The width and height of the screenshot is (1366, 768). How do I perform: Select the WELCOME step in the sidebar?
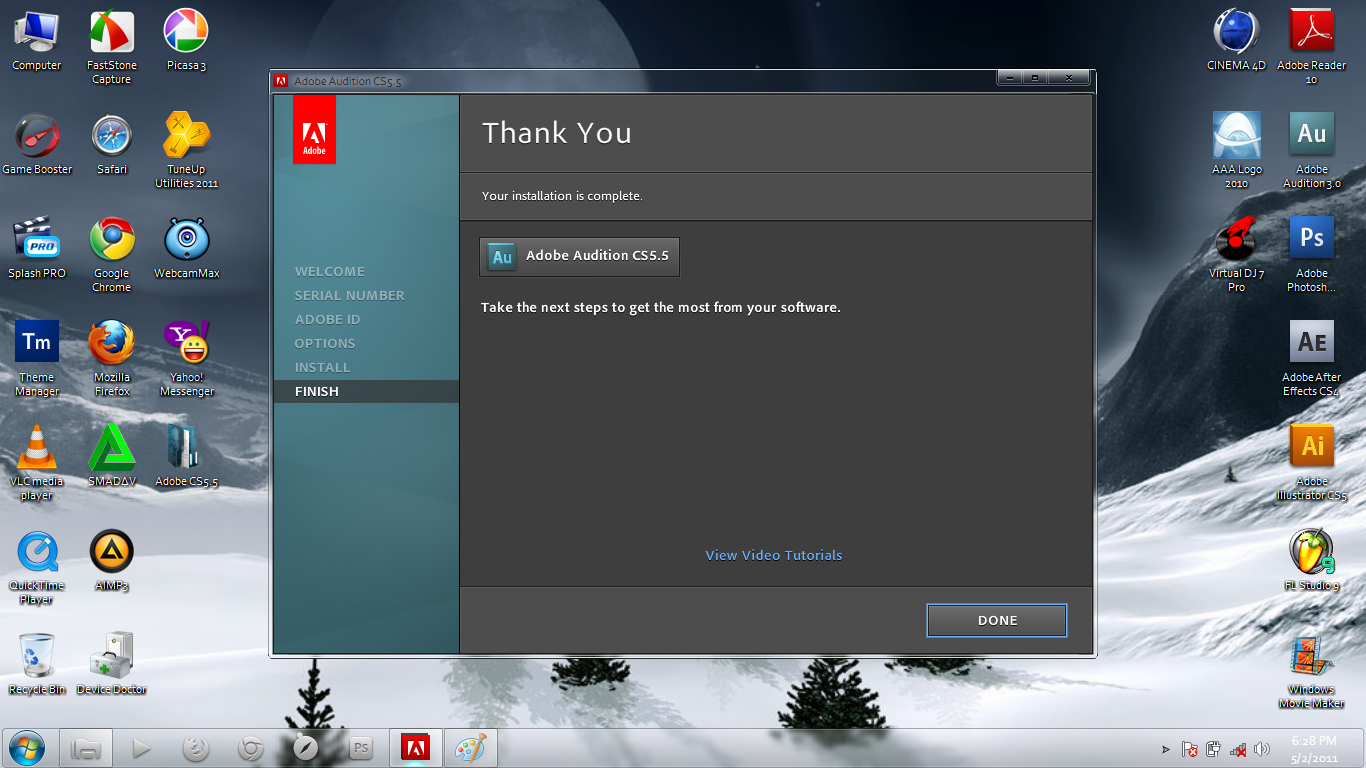click(x=329, y=271)
